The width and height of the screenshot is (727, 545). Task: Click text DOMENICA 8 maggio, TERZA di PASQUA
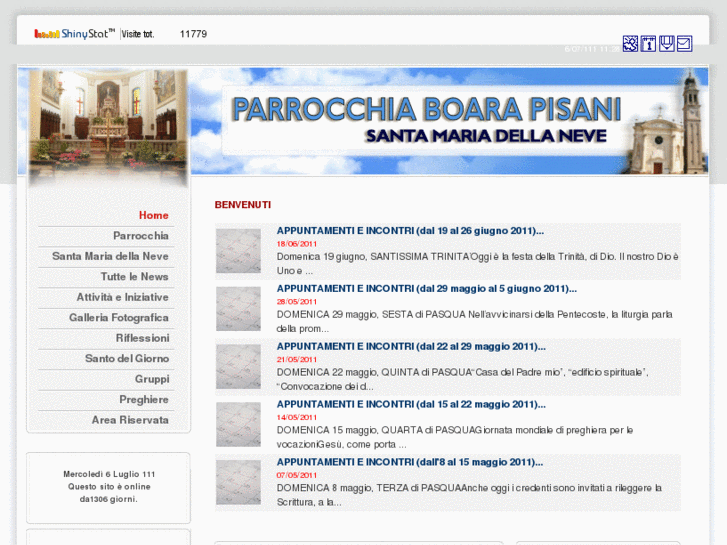[x=369, y=488]
